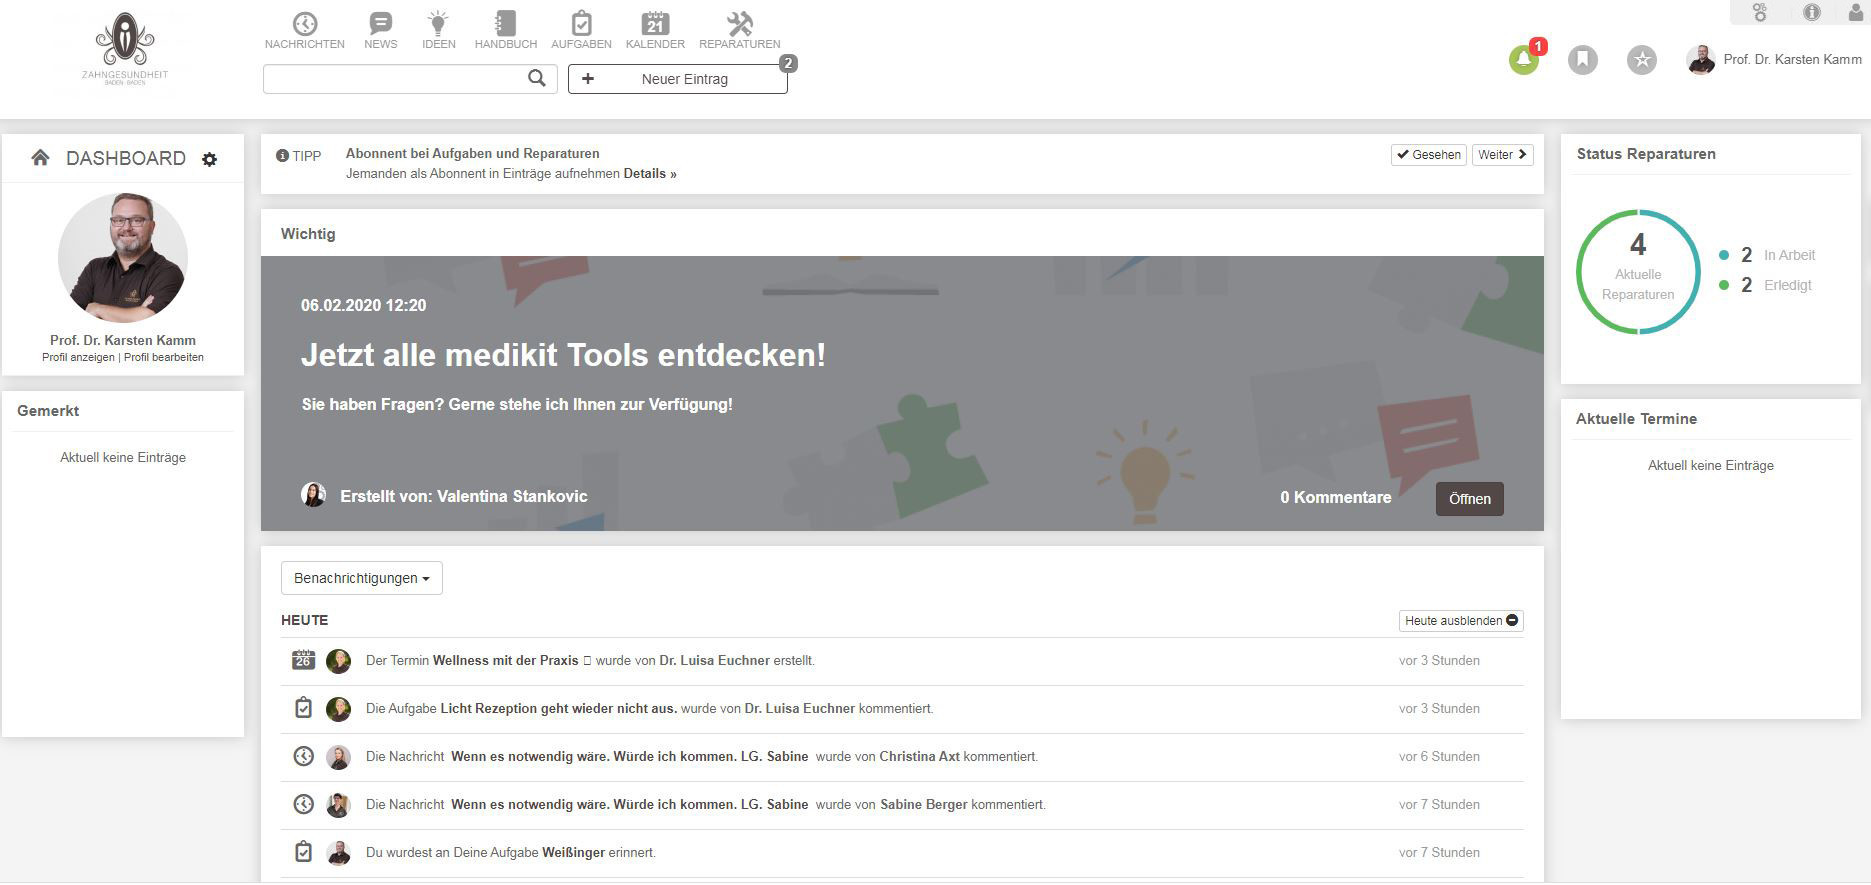Open the Details » link in the tip
The width and height of the screenshot is (1871, 885).
click(x=650, y=174)
